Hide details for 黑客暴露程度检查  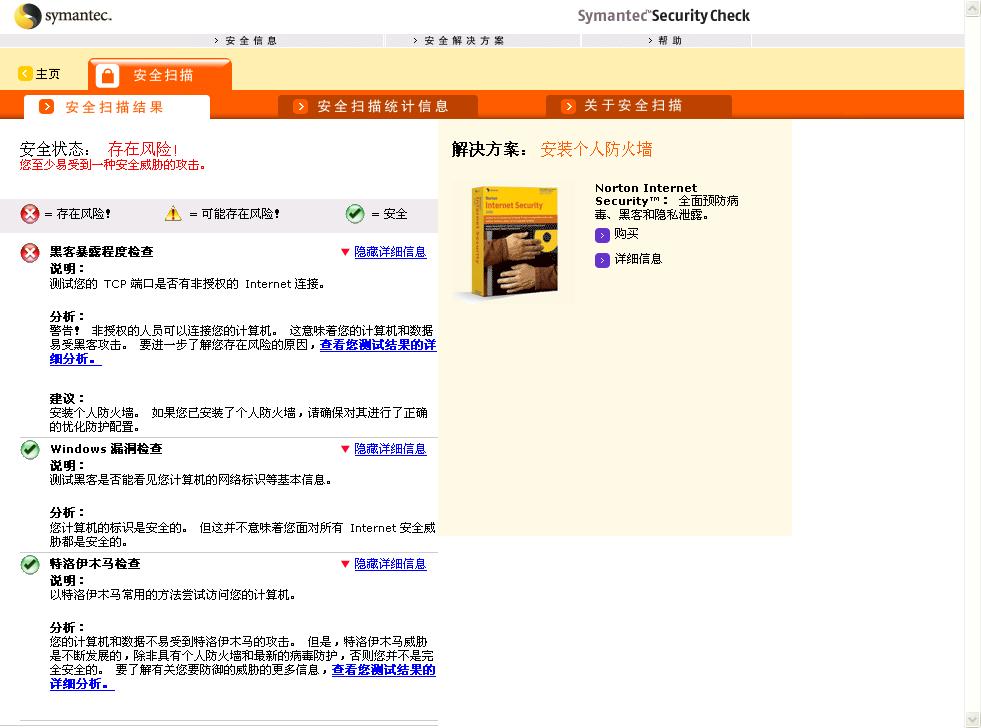coord(390,252)
